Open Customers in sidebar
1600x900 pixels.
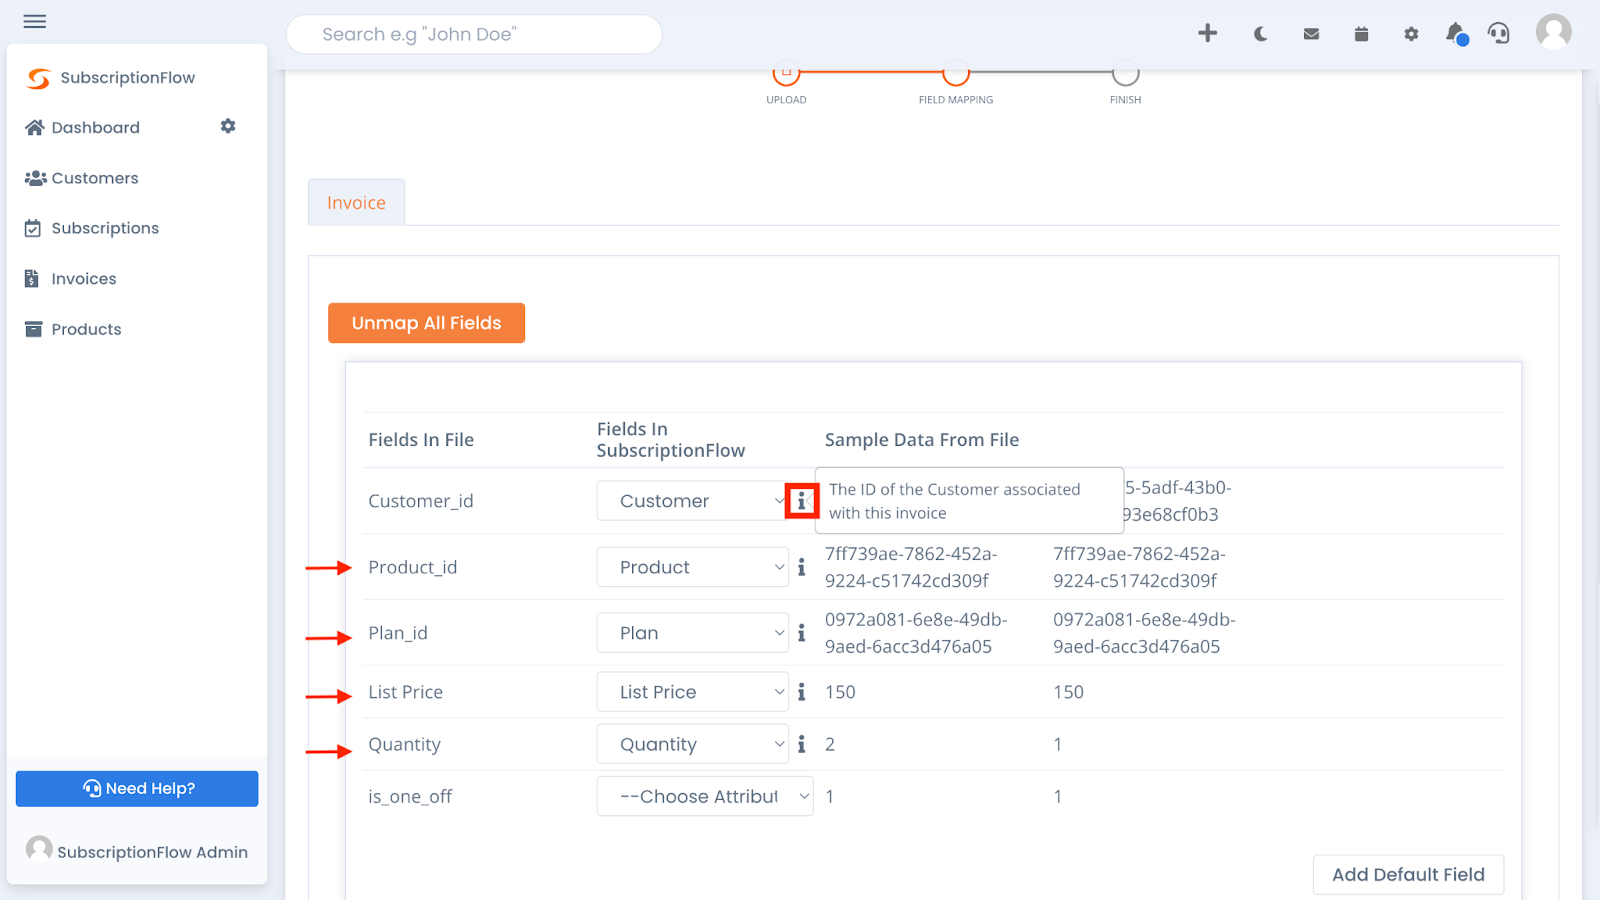(82, 178)
